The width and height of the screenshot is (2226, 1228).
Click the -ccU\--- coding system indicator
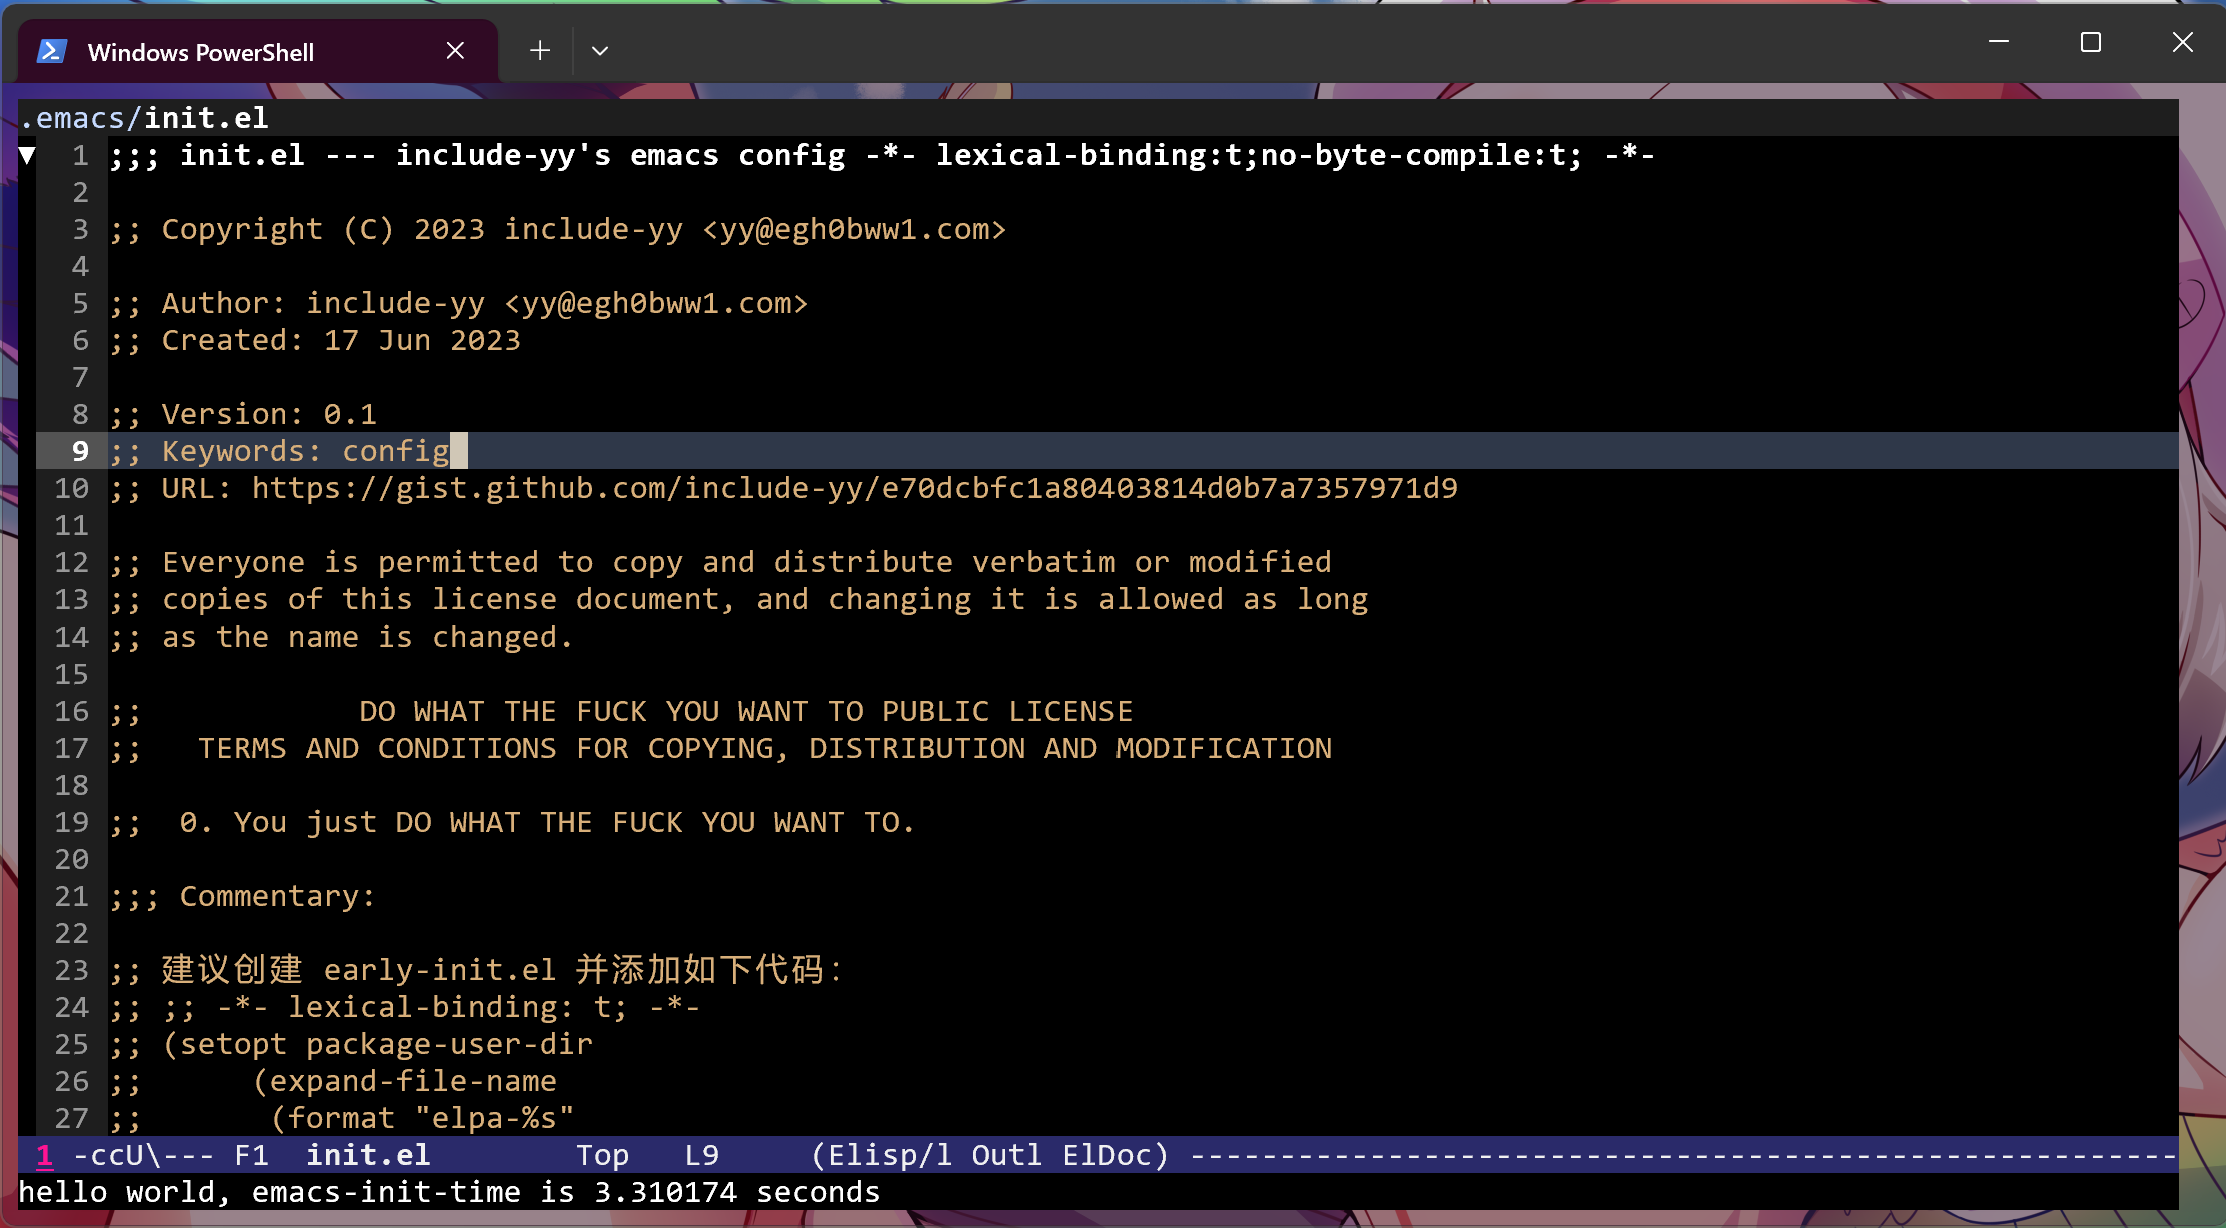click(144, 1155)
